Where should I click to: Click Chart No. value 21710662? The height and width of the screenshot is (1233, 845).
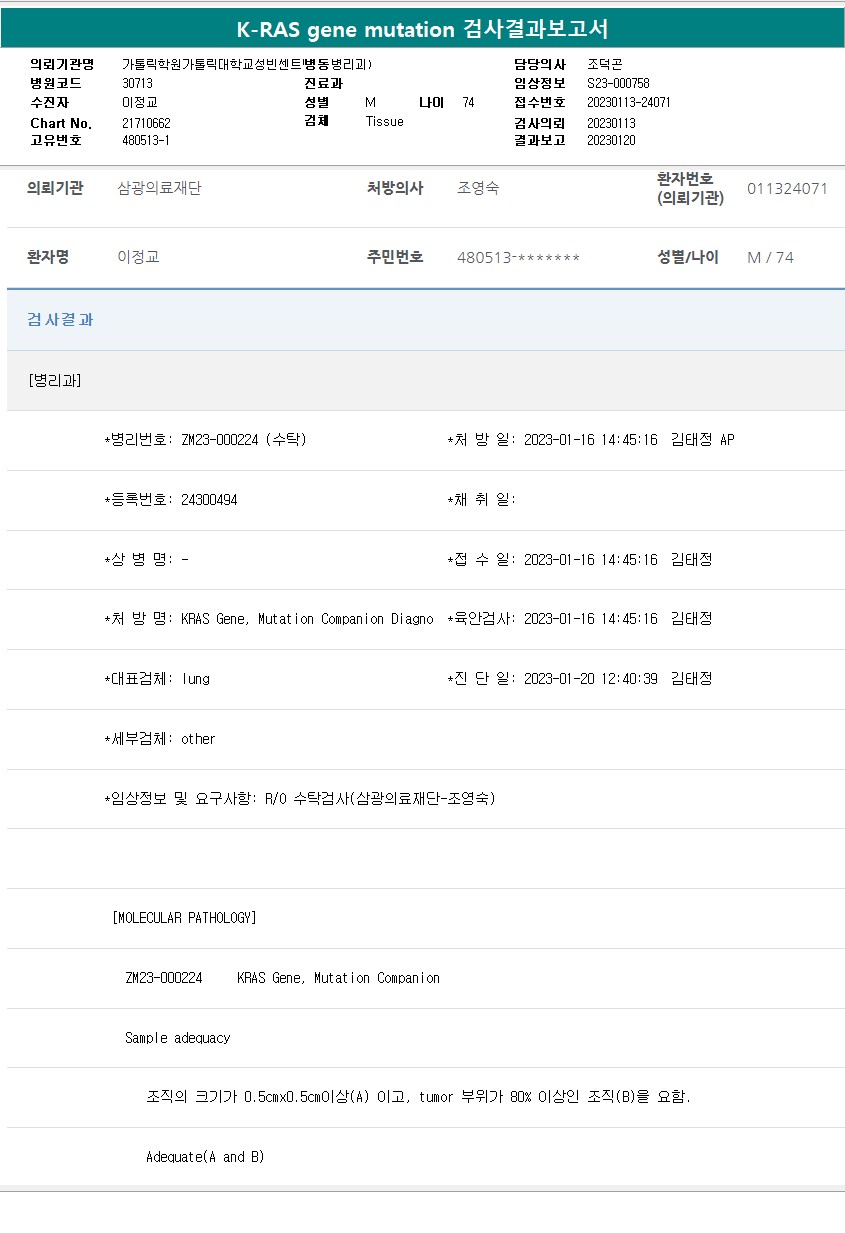click(x=147, y=123)
